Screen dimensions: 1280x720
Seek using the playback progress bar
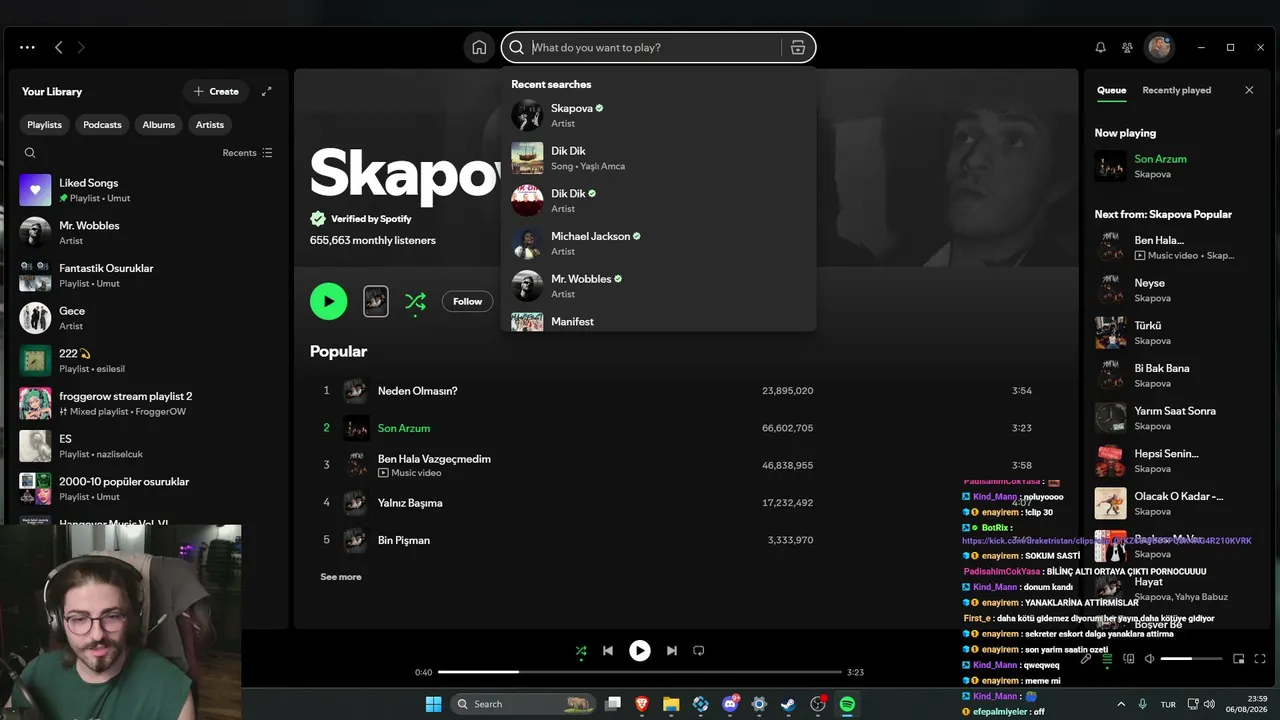pyautogui.click(x=640, y=672)
